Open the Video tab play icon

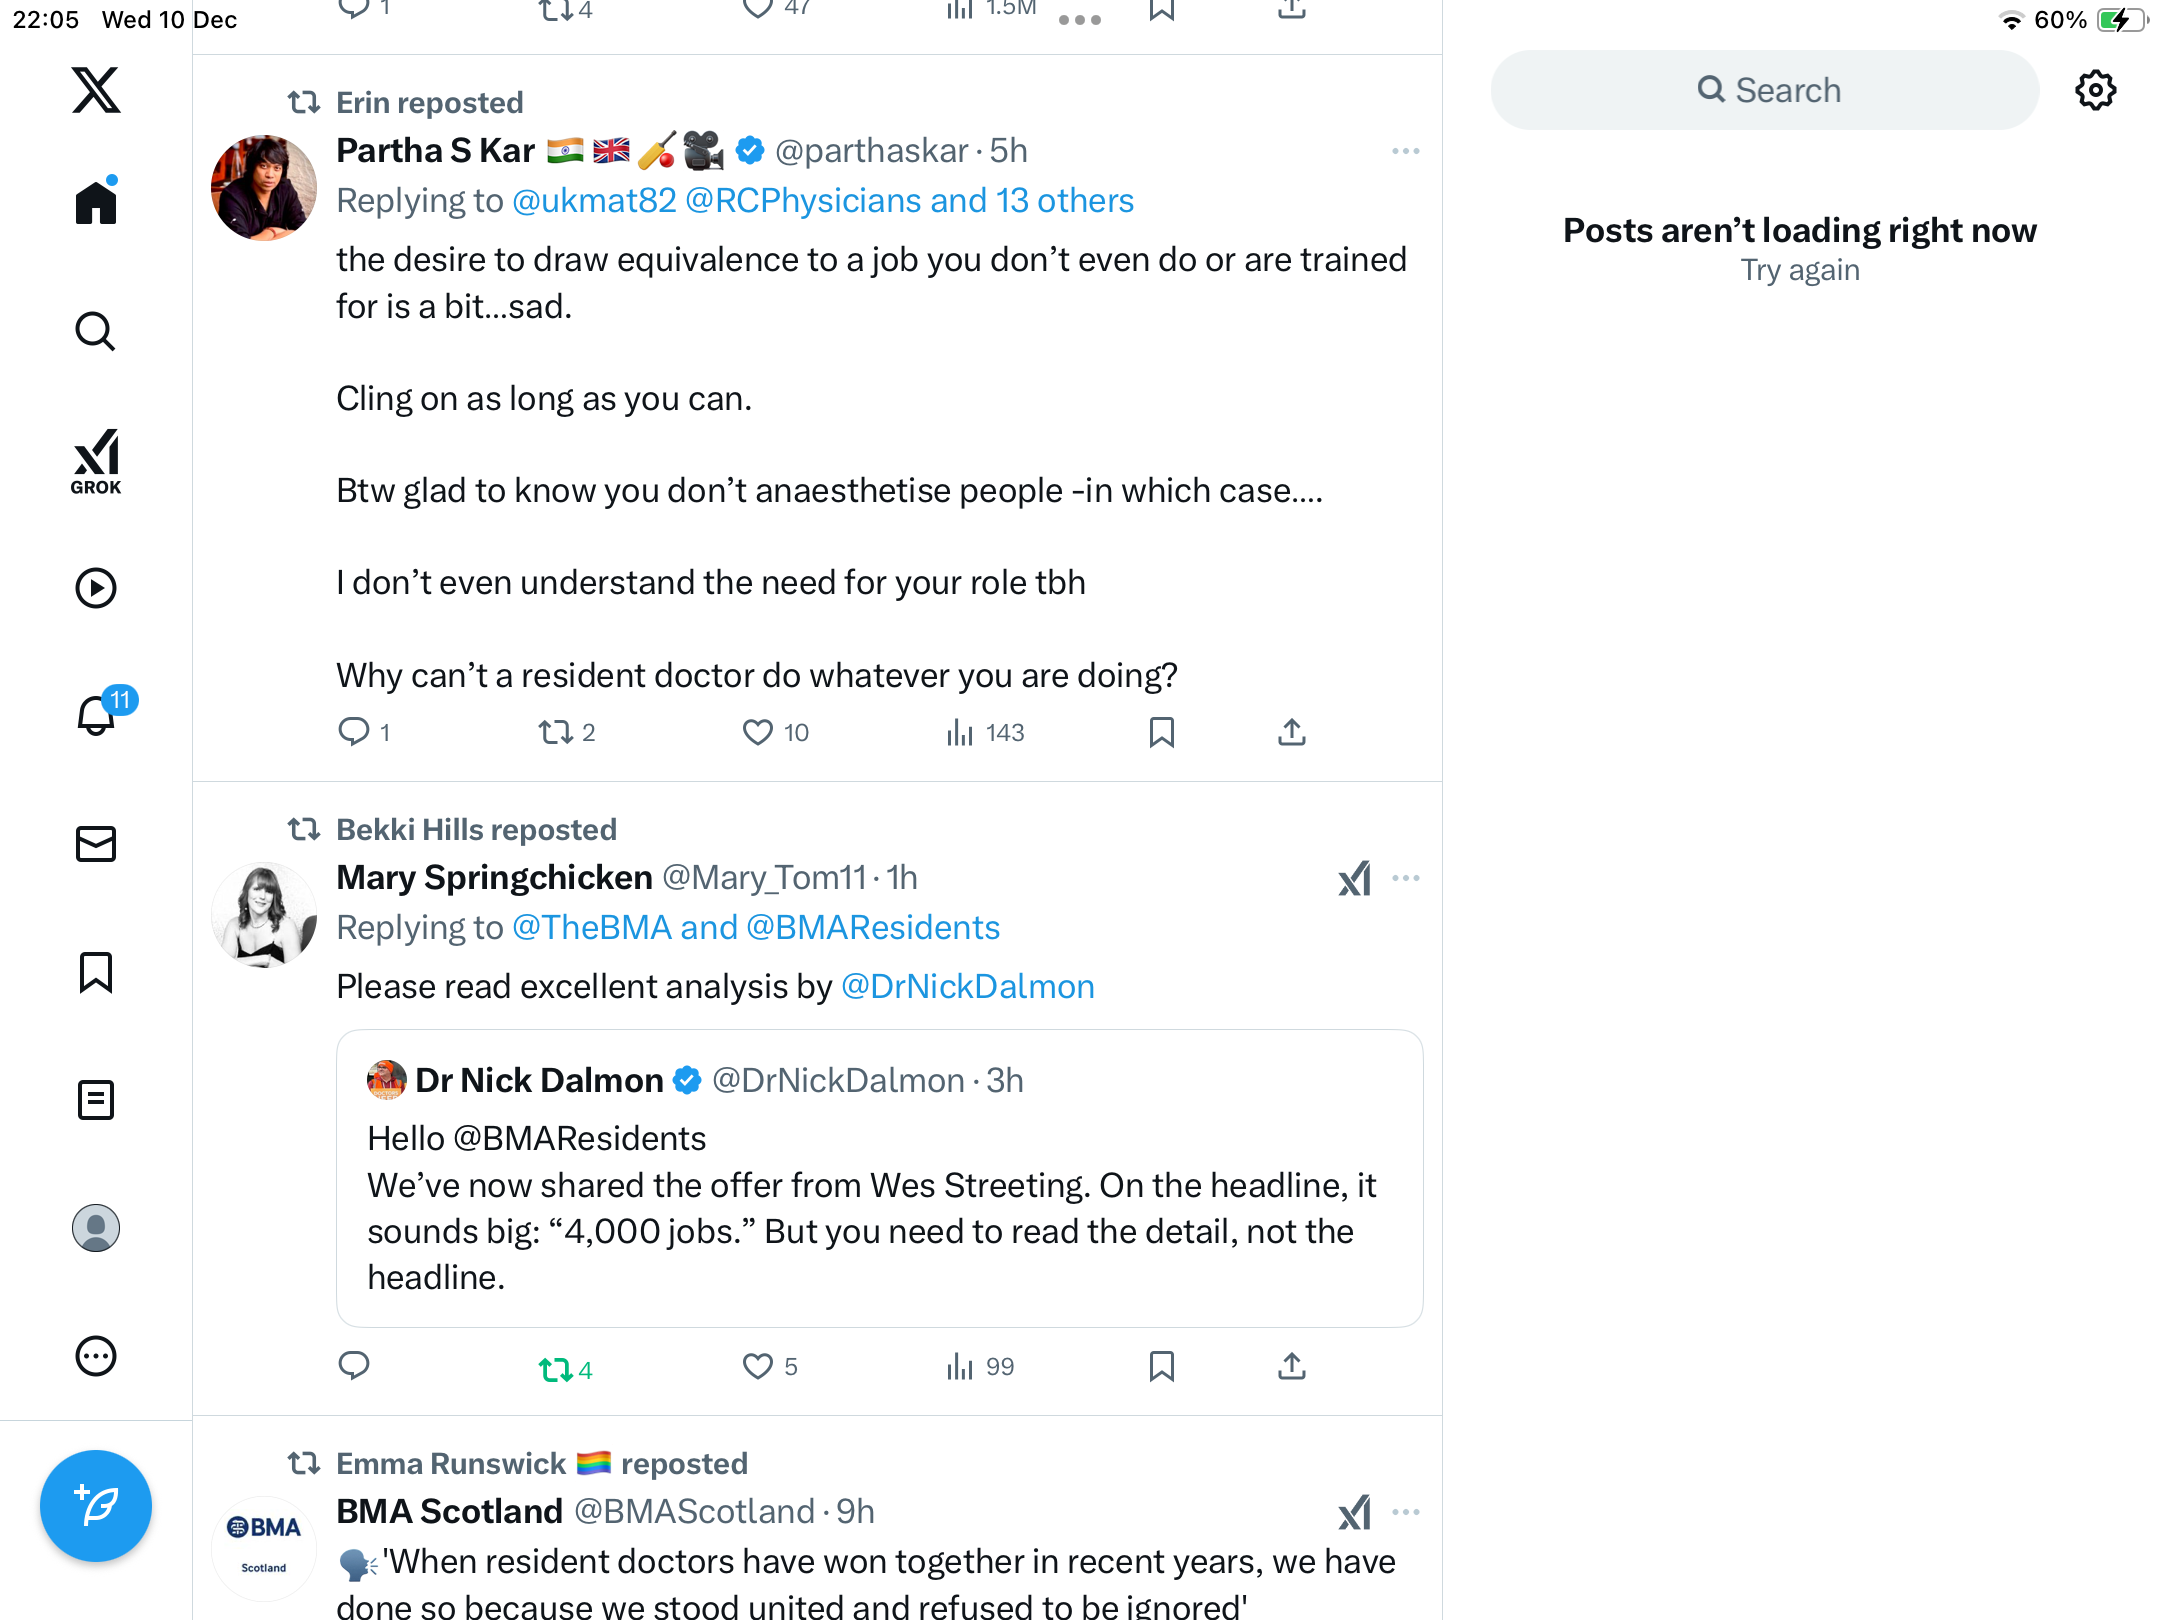[96, 588]
